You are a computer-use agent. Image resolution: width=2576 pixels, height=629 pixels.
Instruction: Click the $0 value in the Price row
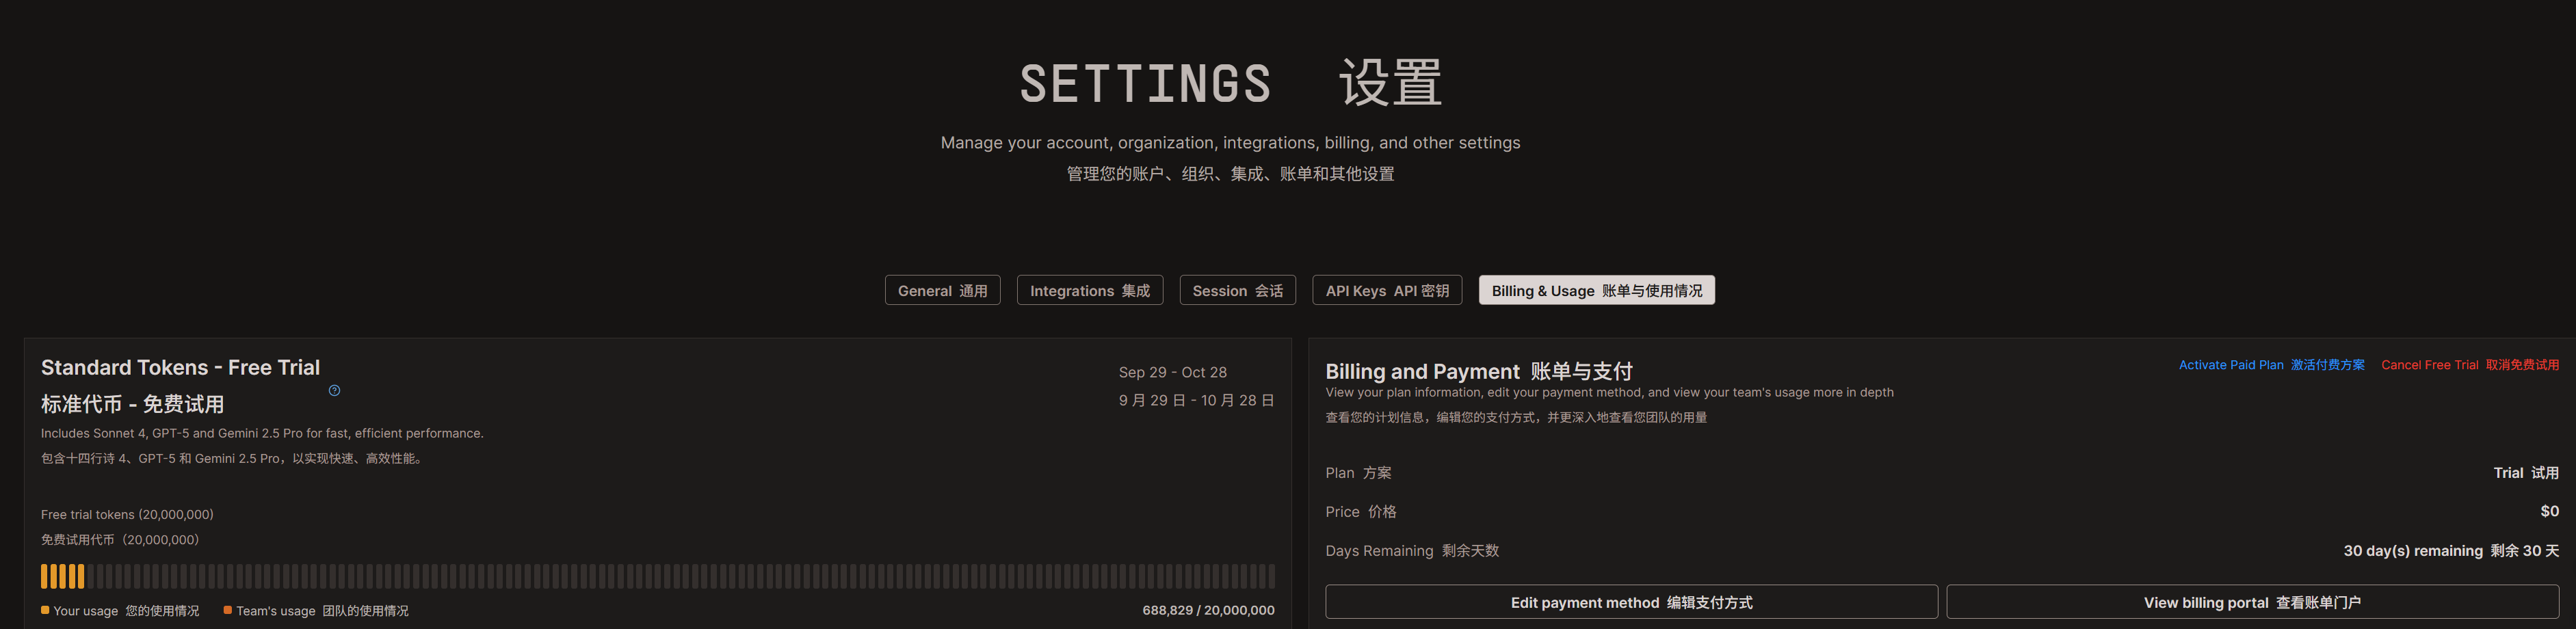2549,511
